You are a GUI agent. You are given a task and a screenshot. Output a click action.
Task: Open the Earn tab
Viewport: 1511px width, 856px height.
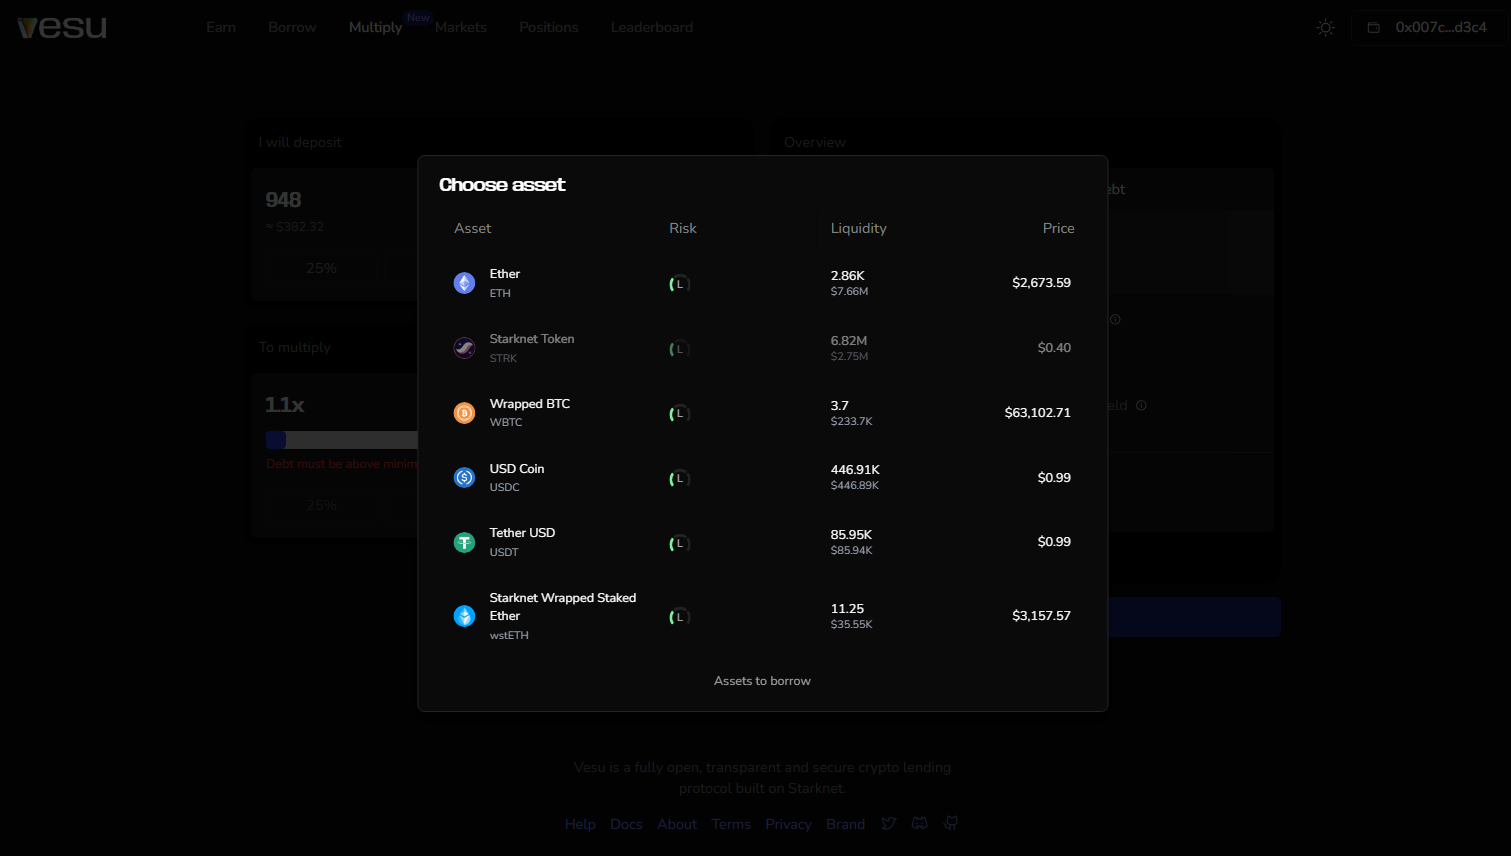pyautogui.click(x=221, y=27)
